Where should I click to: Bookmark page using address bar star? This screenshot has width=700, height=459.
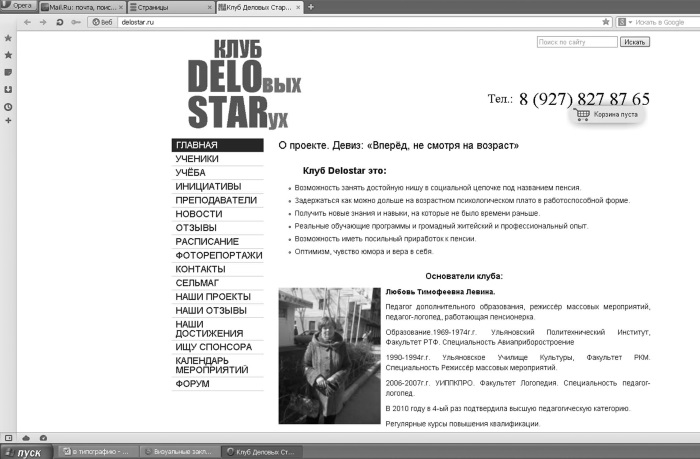coord(606,21)
